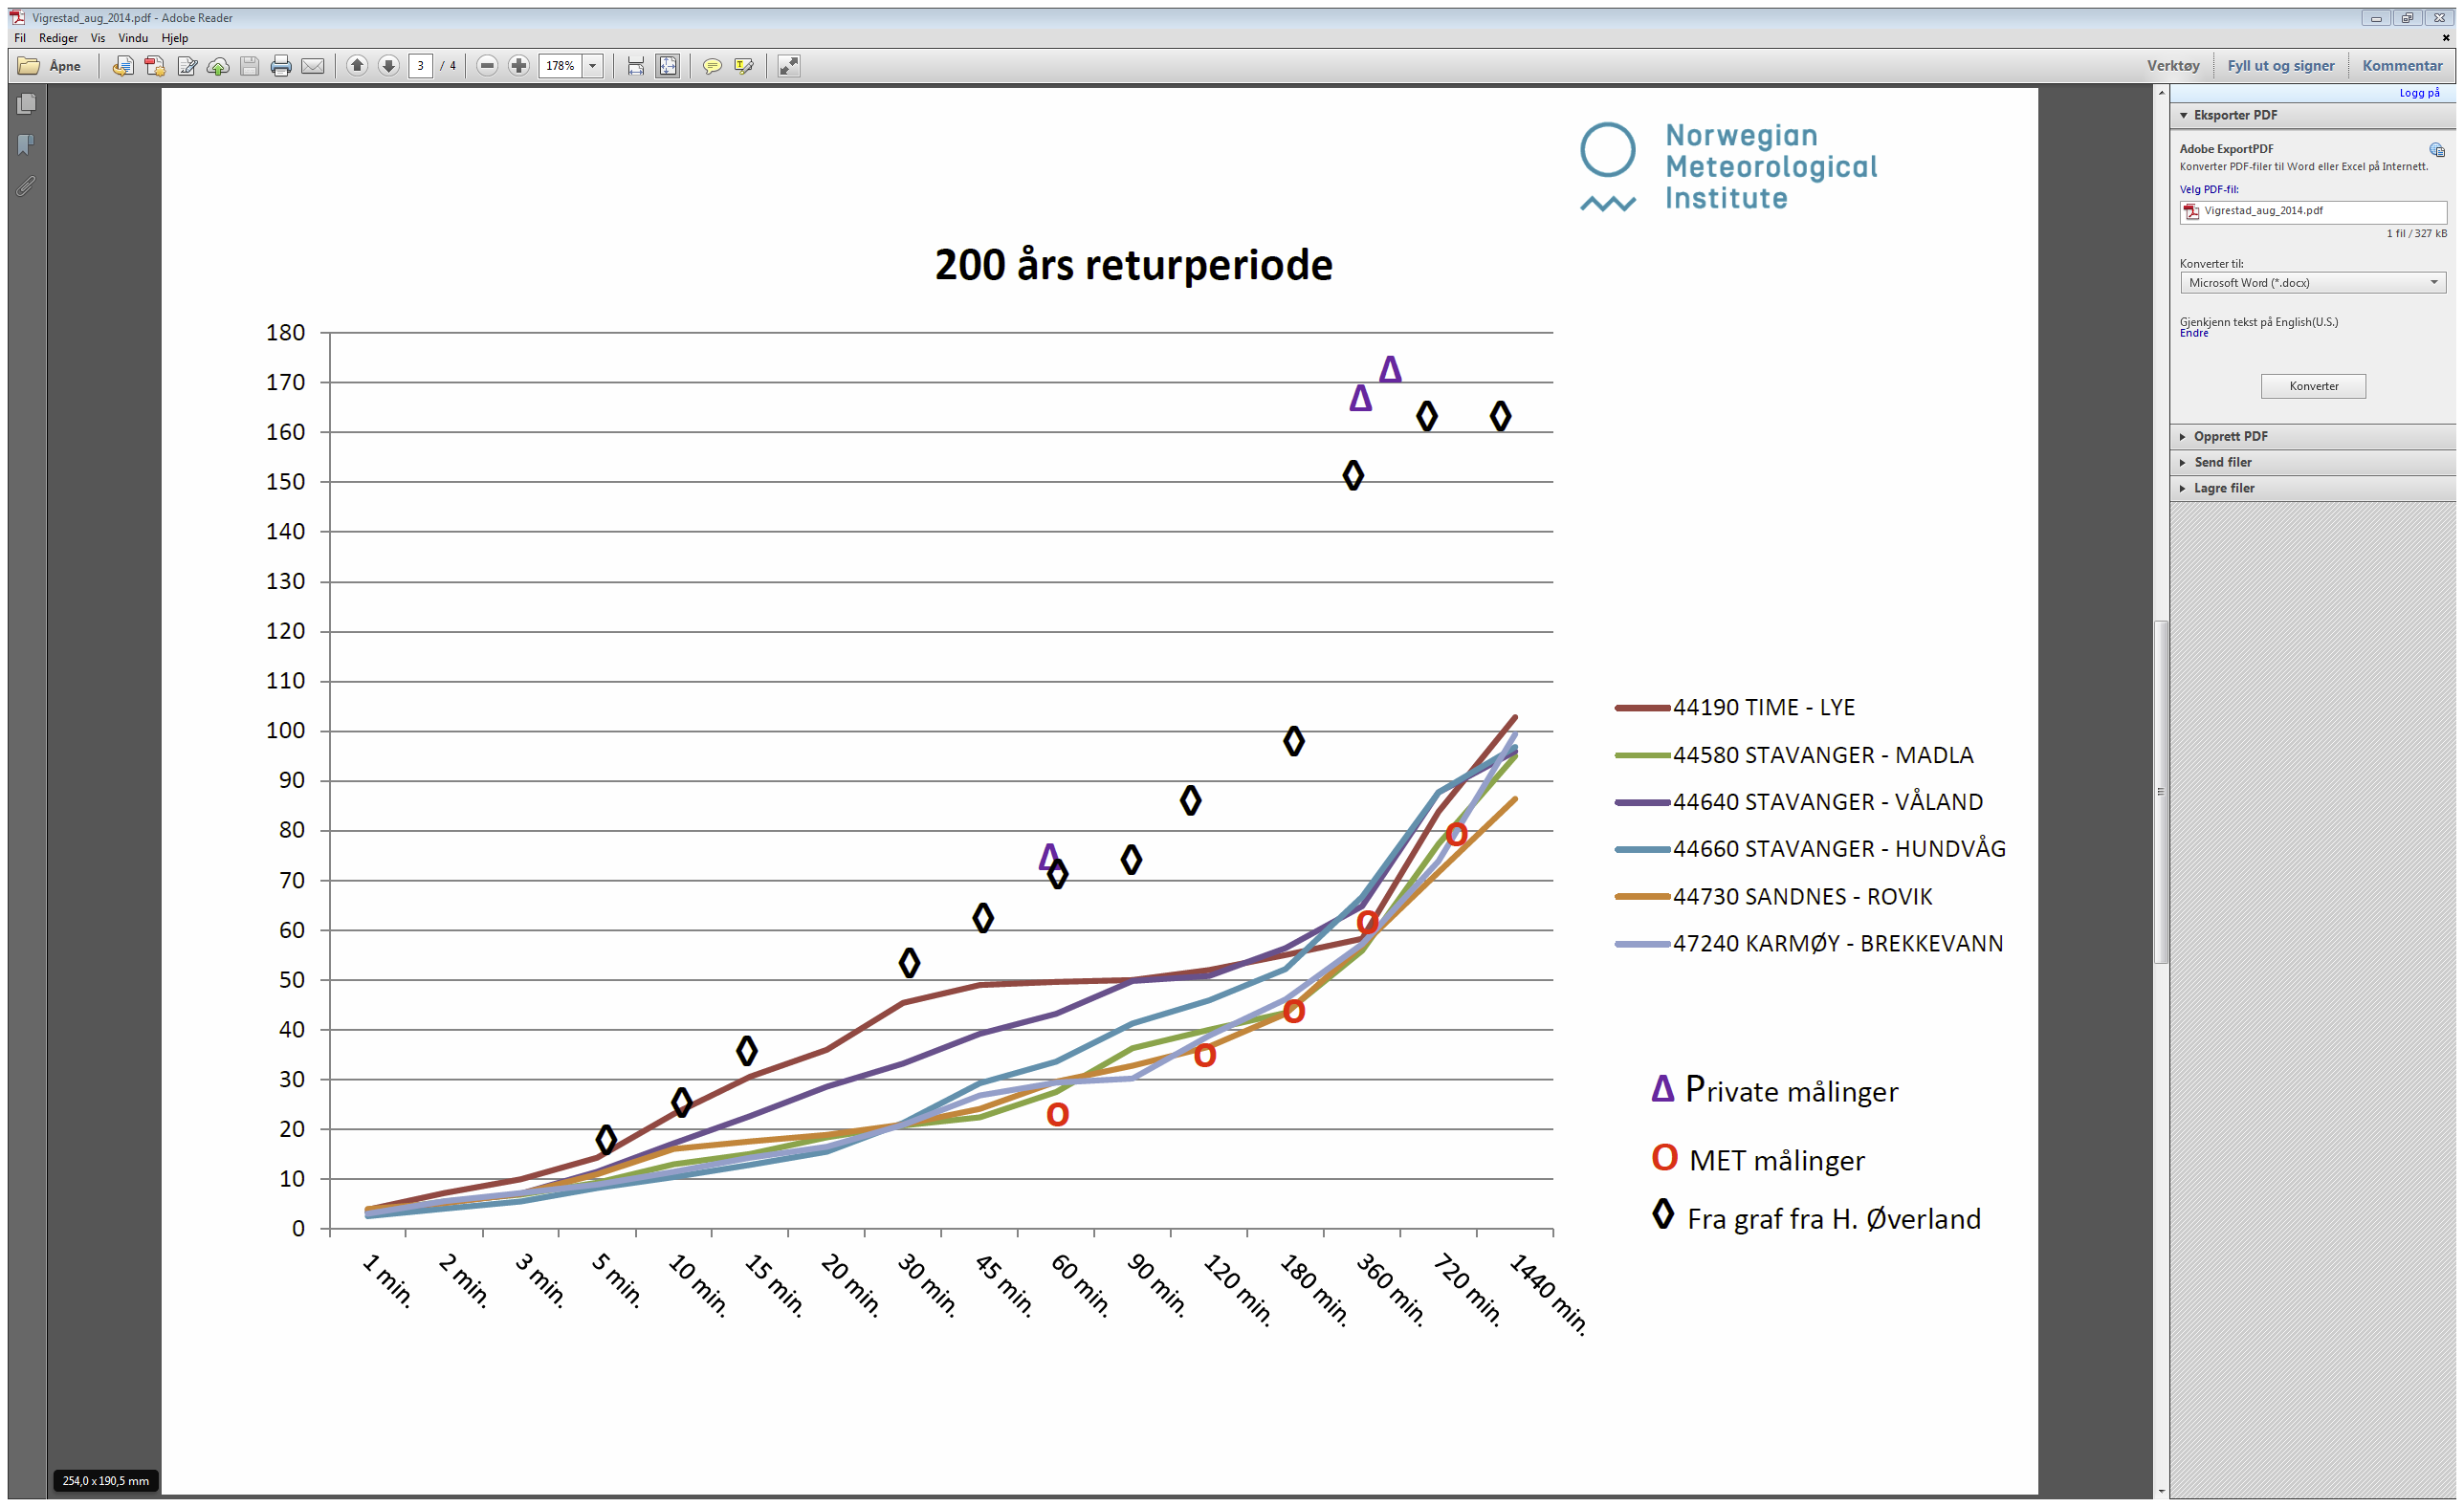Click the scrollbar up arrow
Screen dimensions: 2464x1507
click(2161, 93)
